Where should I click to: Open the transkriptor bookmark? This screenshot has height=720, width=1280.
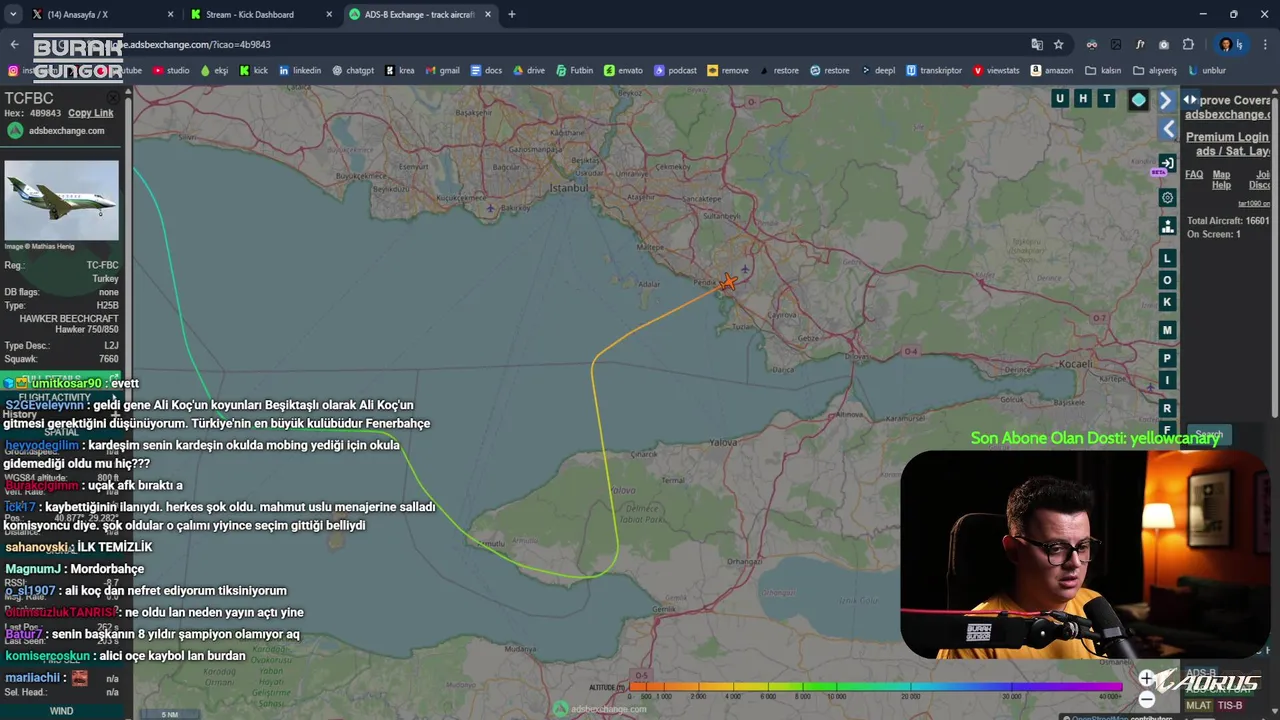934,70
